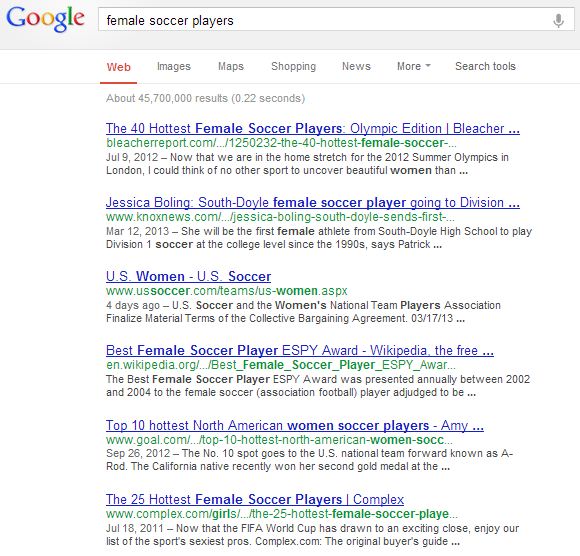Open Top 10 hottest North American women link

point(295,425)
